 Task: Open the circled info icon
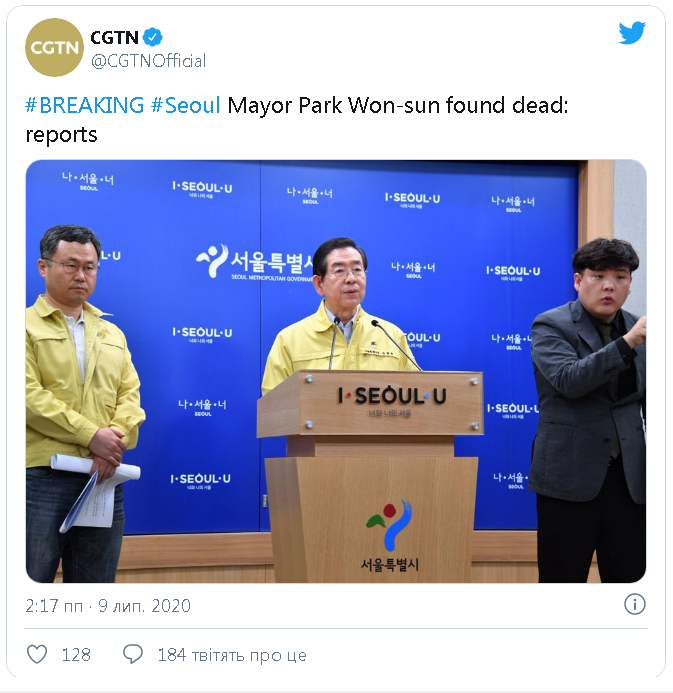635,604
